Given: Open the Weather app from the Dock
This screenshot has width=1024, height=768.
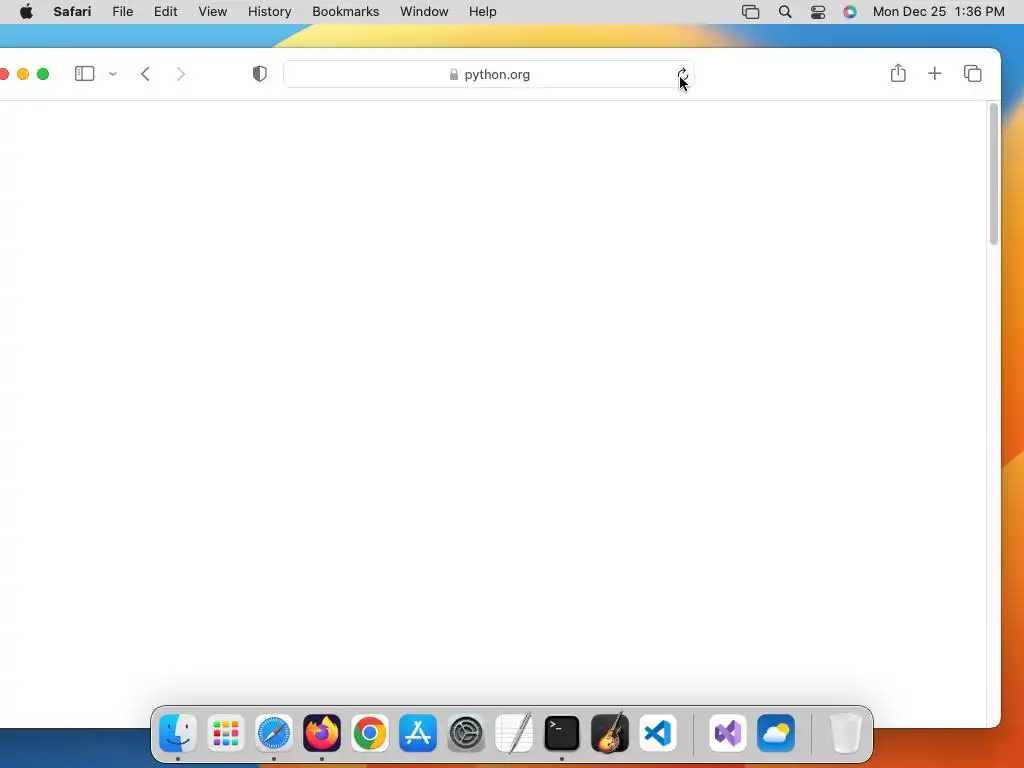Looking at the screenshot, I should tap(776, 733).
